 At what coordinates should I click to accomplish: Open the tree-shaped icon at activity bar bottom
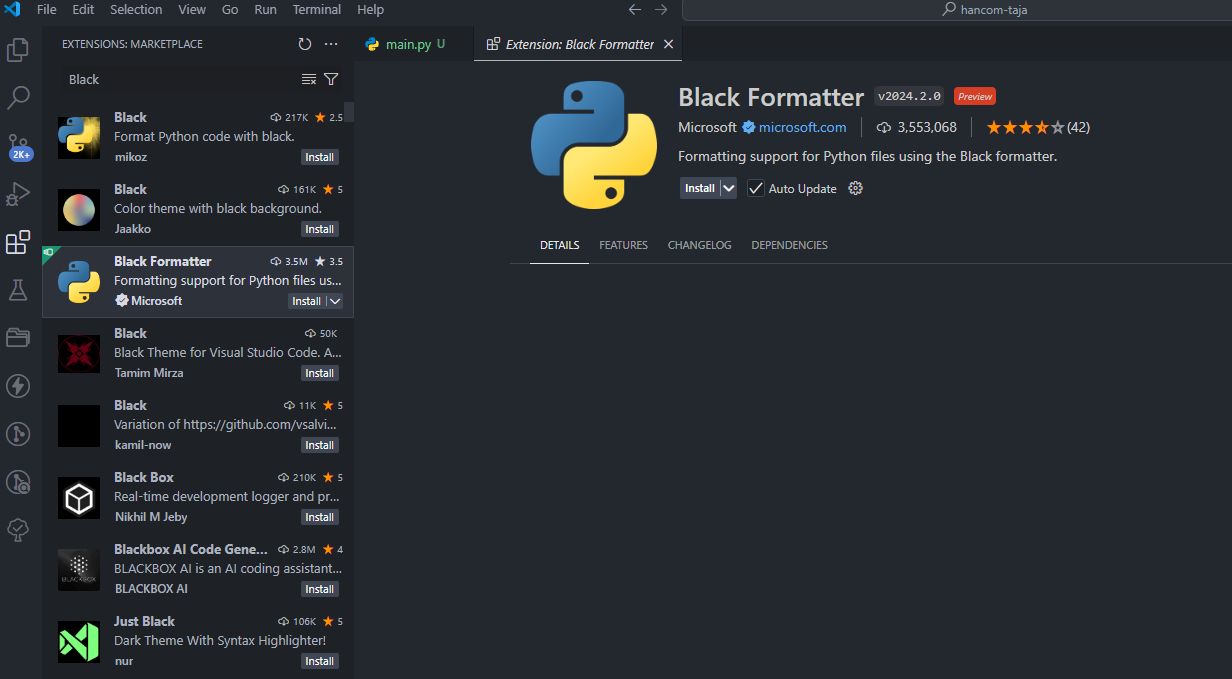point(18,529)
